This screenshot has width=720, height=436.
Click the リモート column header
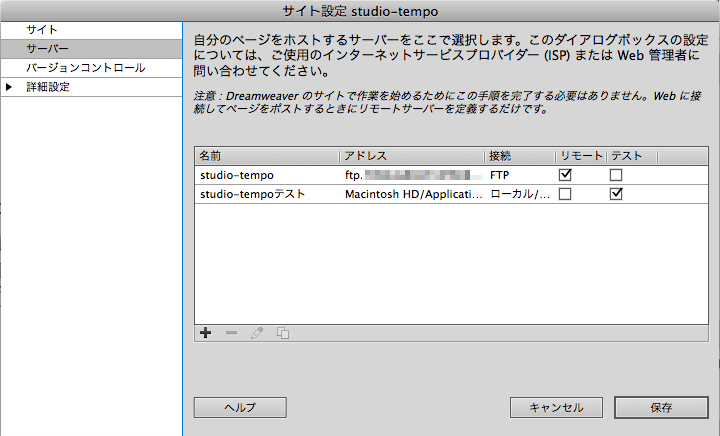(581, 156)
